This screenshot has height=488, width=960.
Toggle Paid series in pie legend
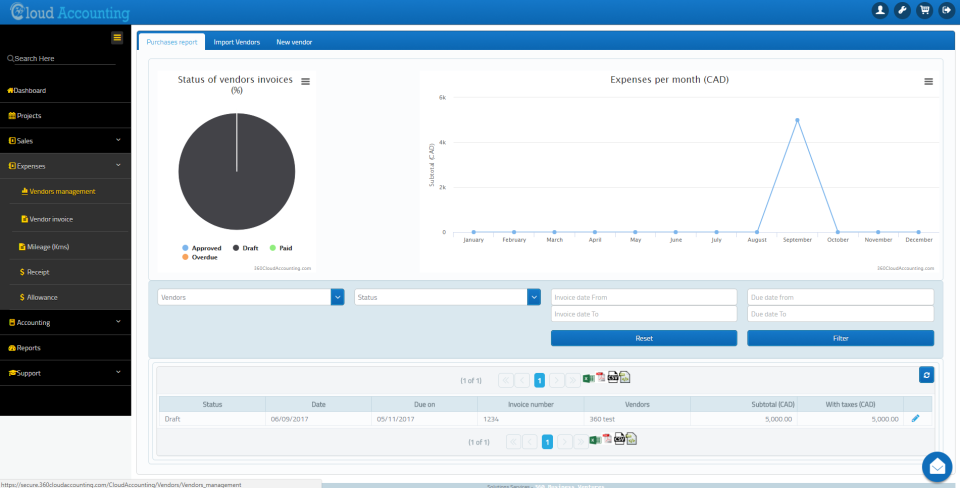pyautogui.click(x=280, y=248)
